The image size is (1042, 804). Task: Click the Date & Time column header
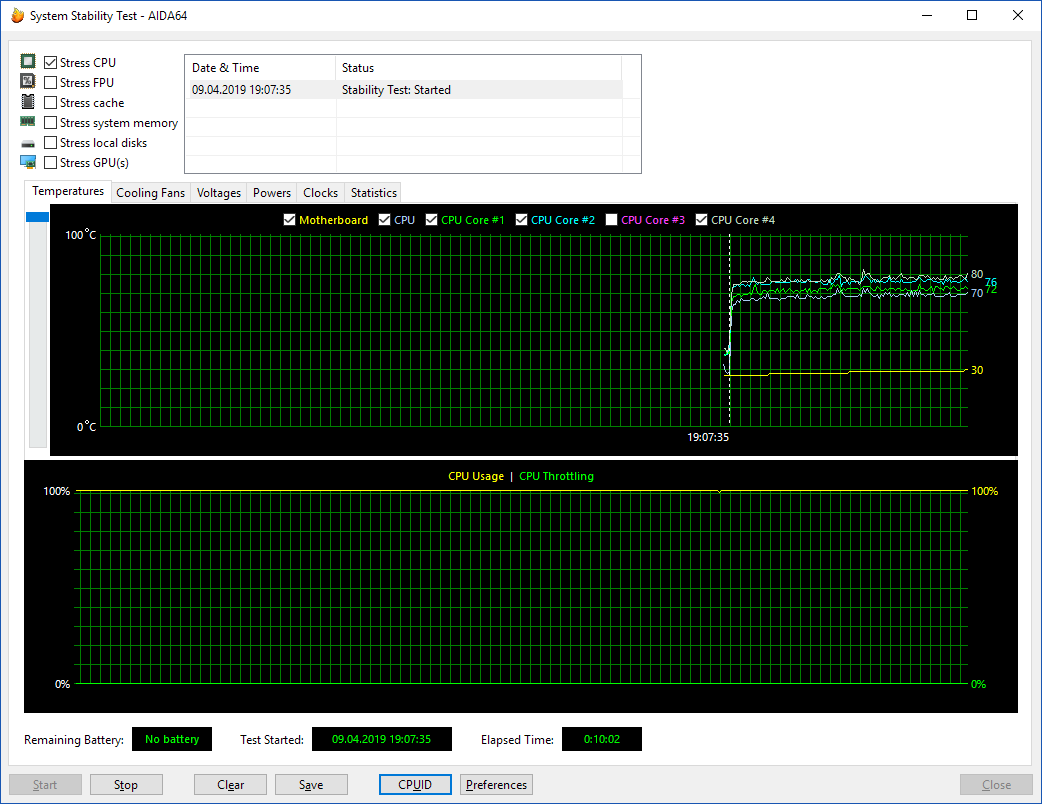pyautogui.click(x=260, y=68)
